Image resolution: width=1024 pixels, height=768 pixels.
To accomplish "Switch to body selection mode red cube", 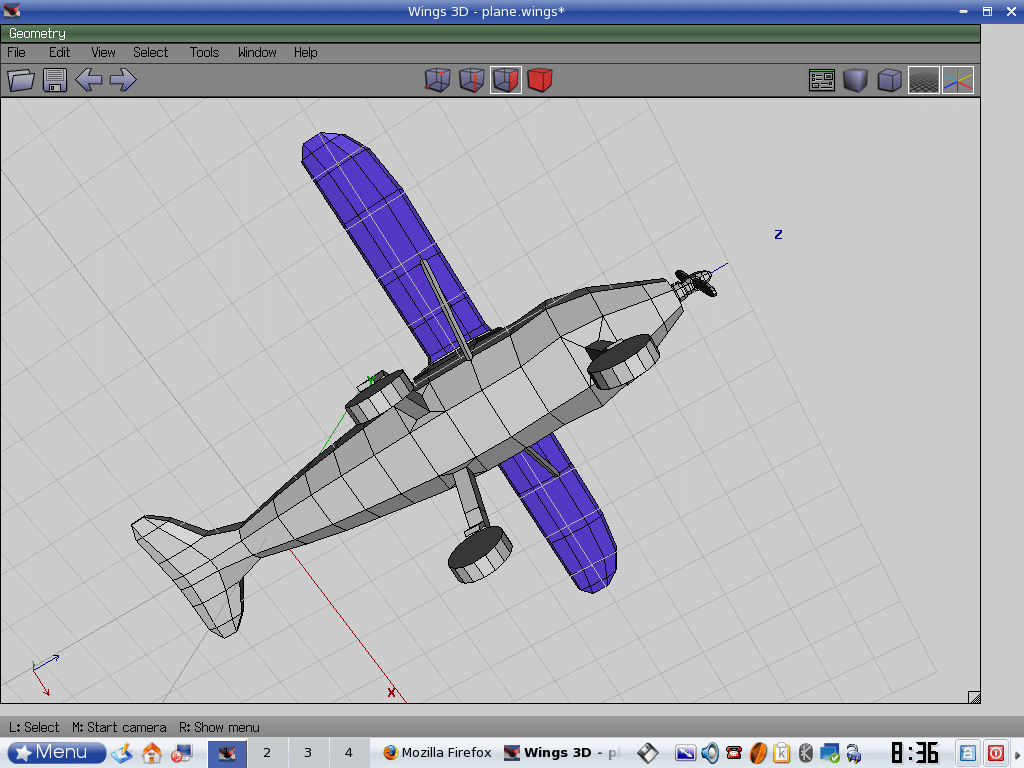I will pyautogui.click(x=540, y=80).
